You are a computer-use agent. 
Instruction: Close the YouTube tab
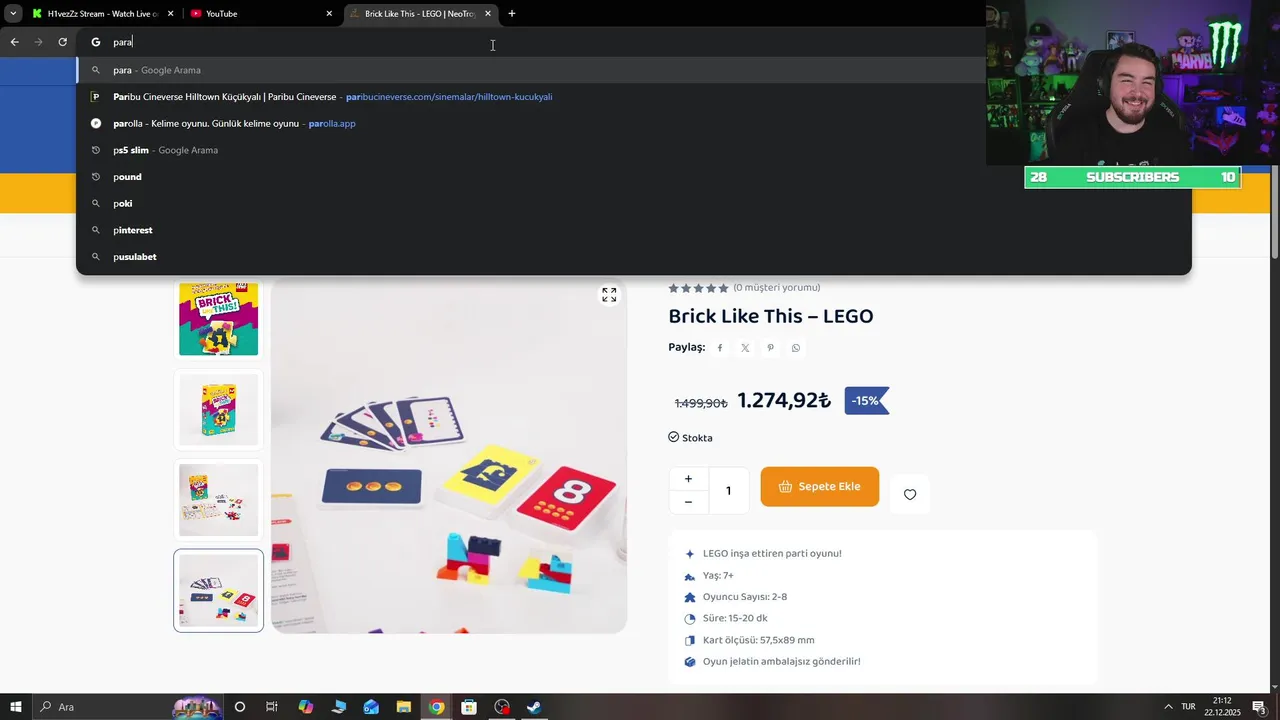point(329,14)
